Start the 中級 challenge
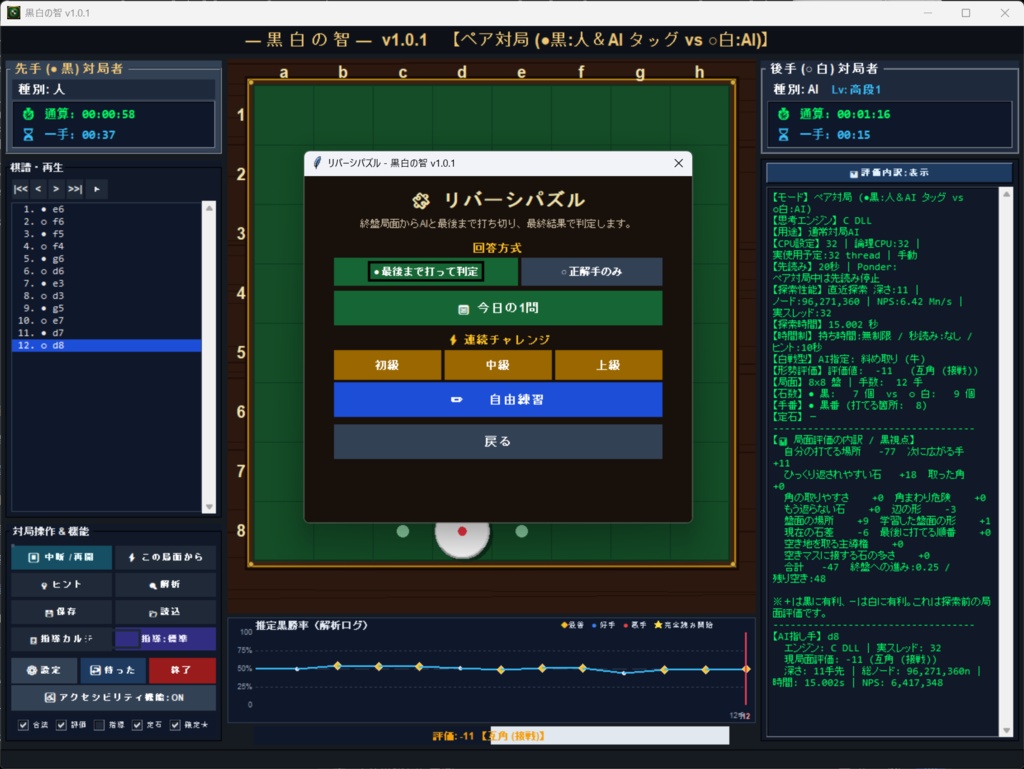Screen dimensions: 1024x769 coord(498,365)
